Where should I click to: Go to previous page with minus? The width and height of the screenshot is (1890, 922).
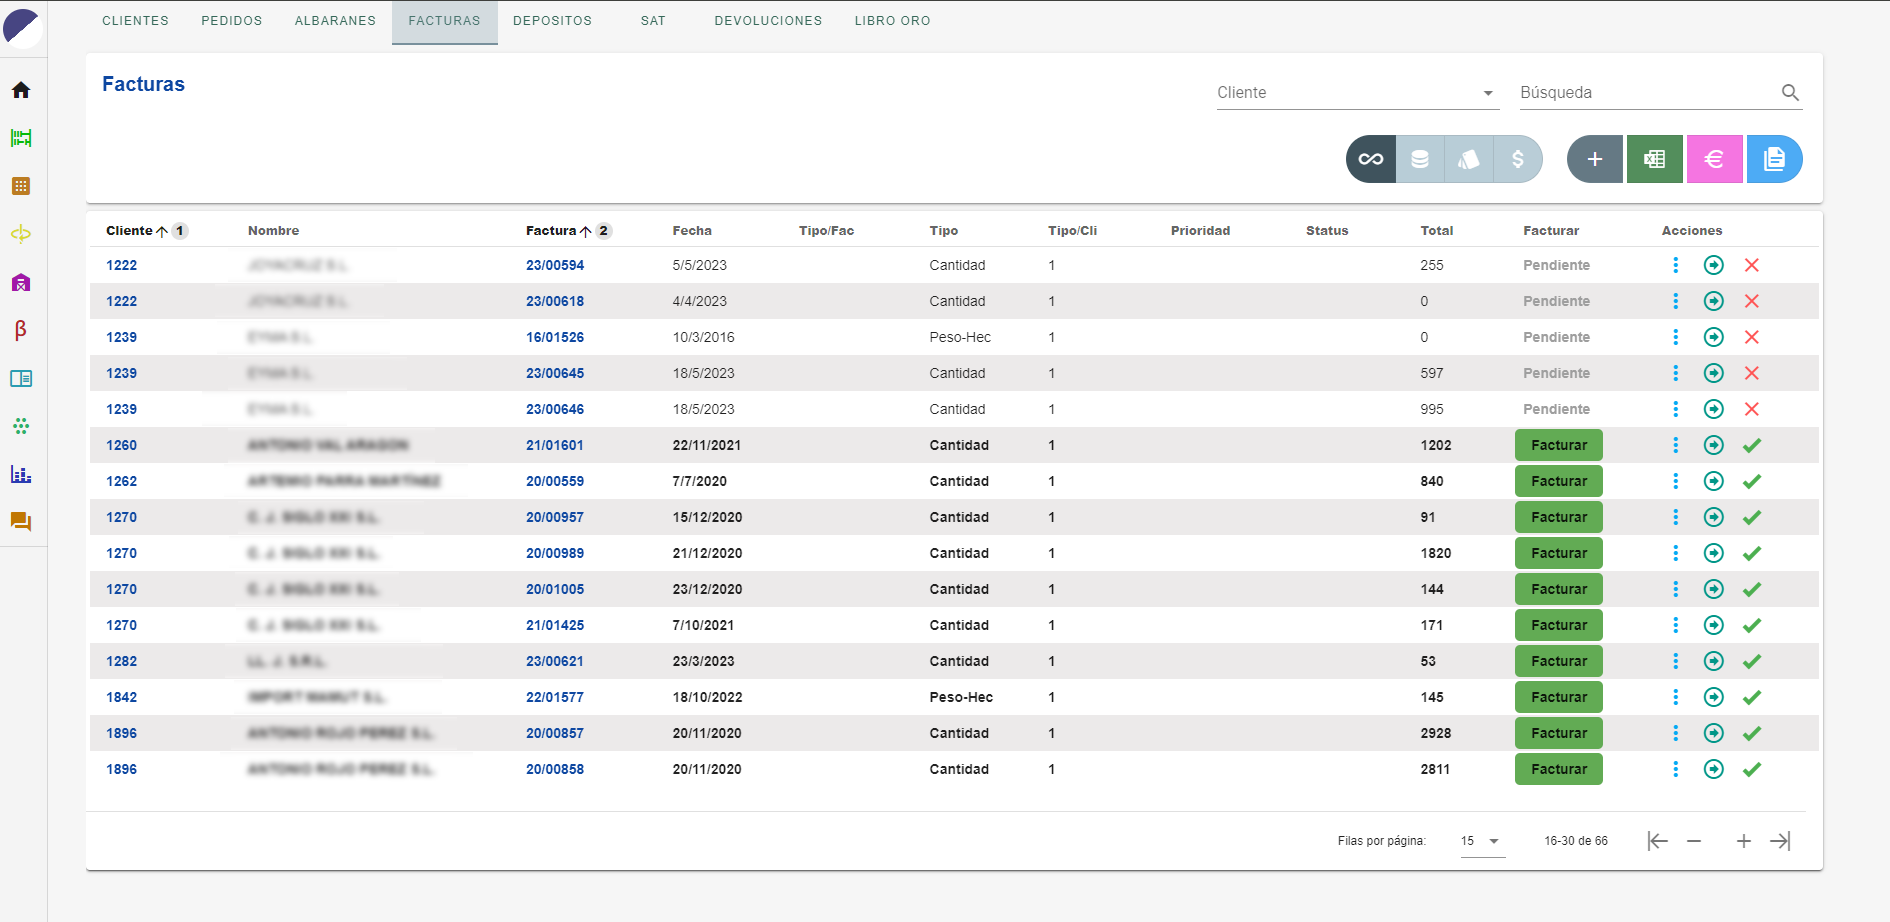[1694, 841]
